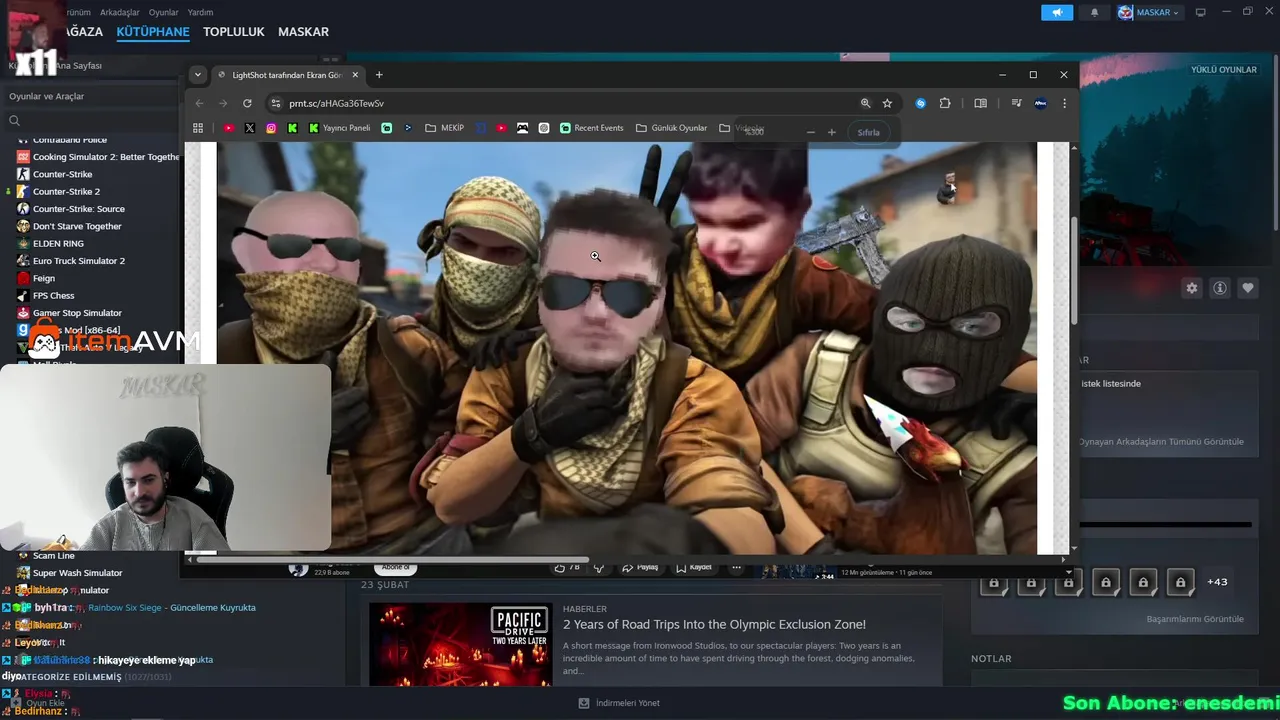
Task: Open the Pacific Drive news headline
Action: (x=714, y=625)
